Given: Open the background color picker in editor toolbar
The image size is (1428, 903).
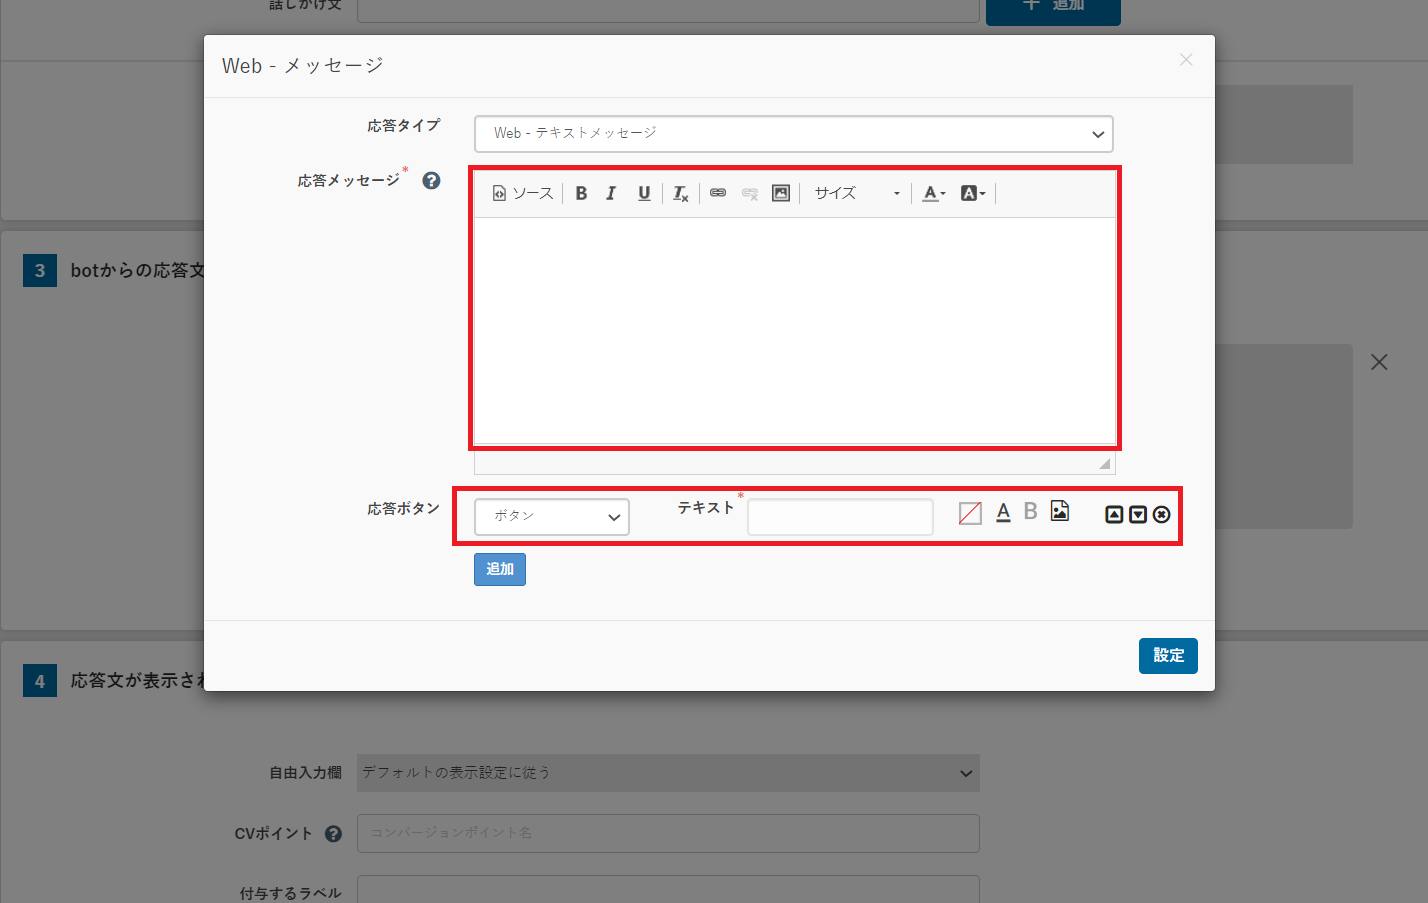Looking at the screenshot, I should tap(972, 193).
